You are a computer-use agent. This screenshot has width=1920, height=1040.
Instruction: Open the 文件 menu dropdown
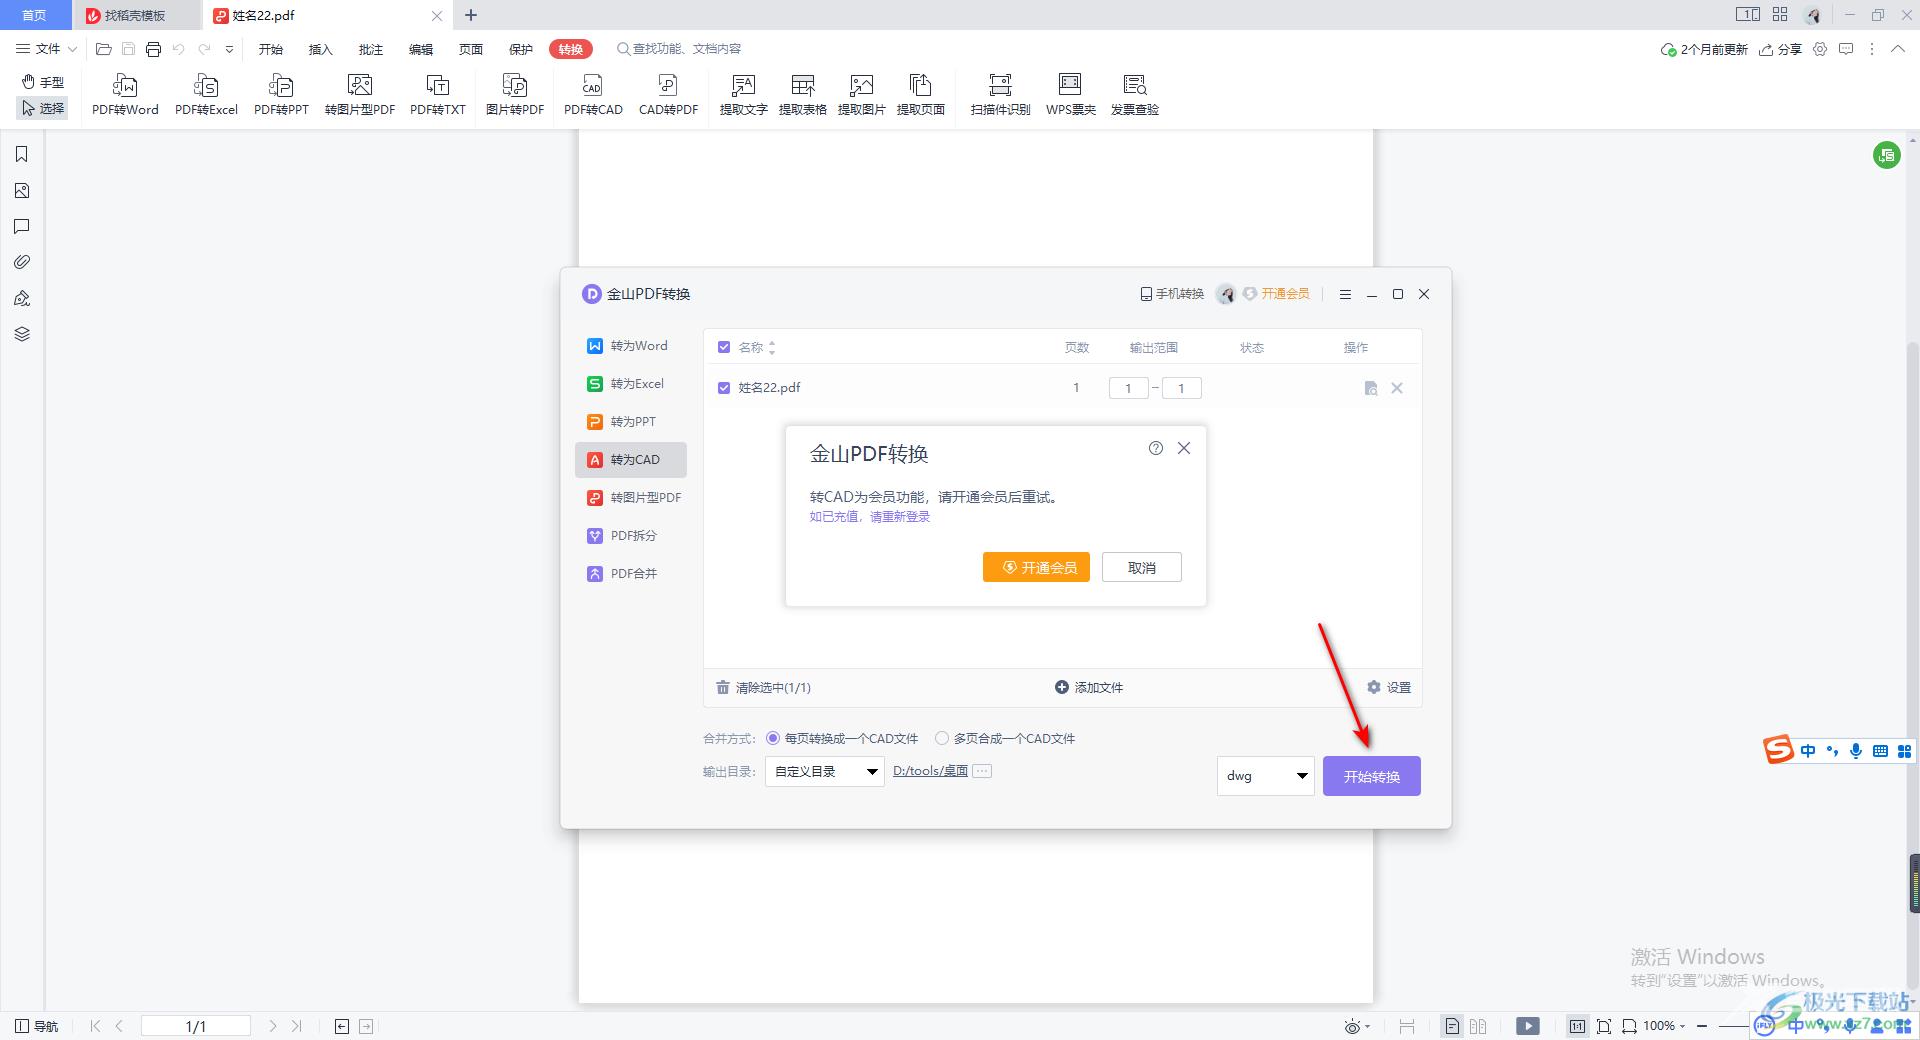pos(46,49)
